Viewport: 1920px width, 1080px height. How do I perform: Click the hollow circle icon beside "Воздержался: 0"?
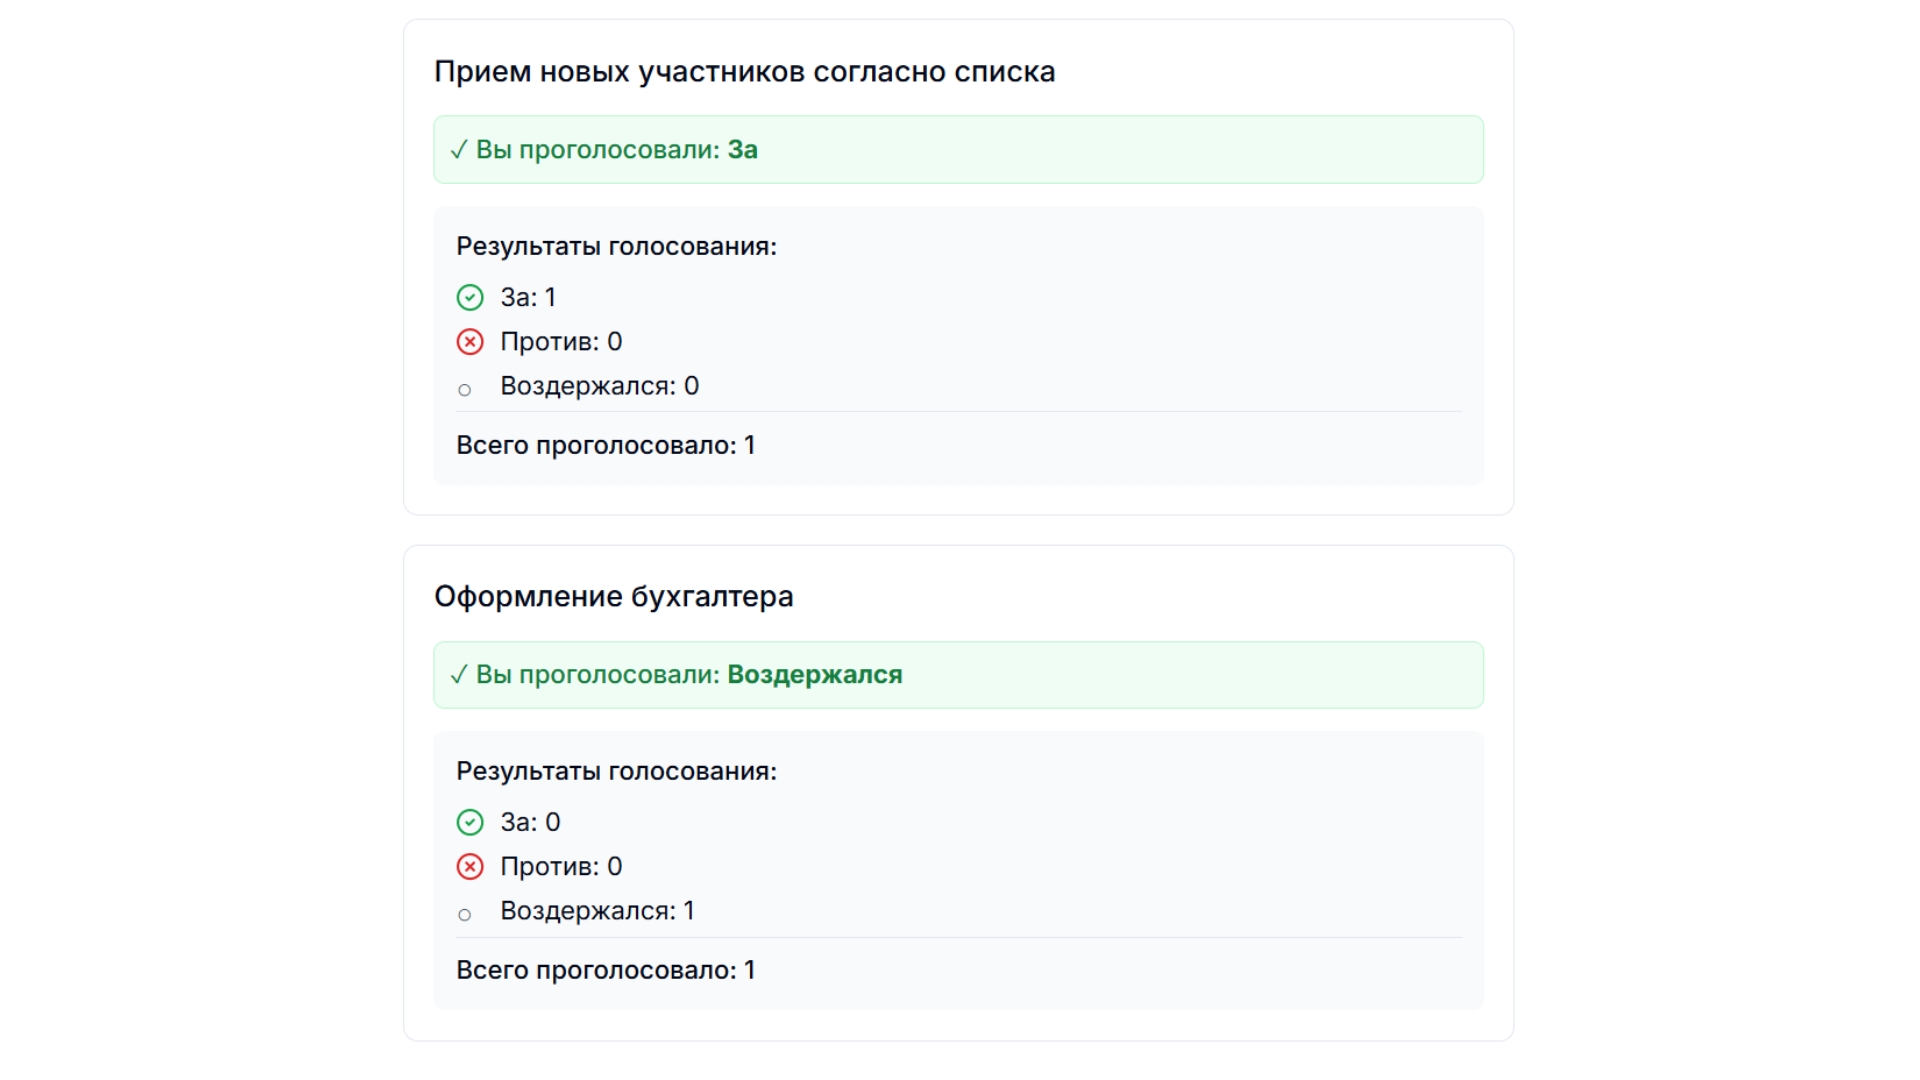point(465,390)
